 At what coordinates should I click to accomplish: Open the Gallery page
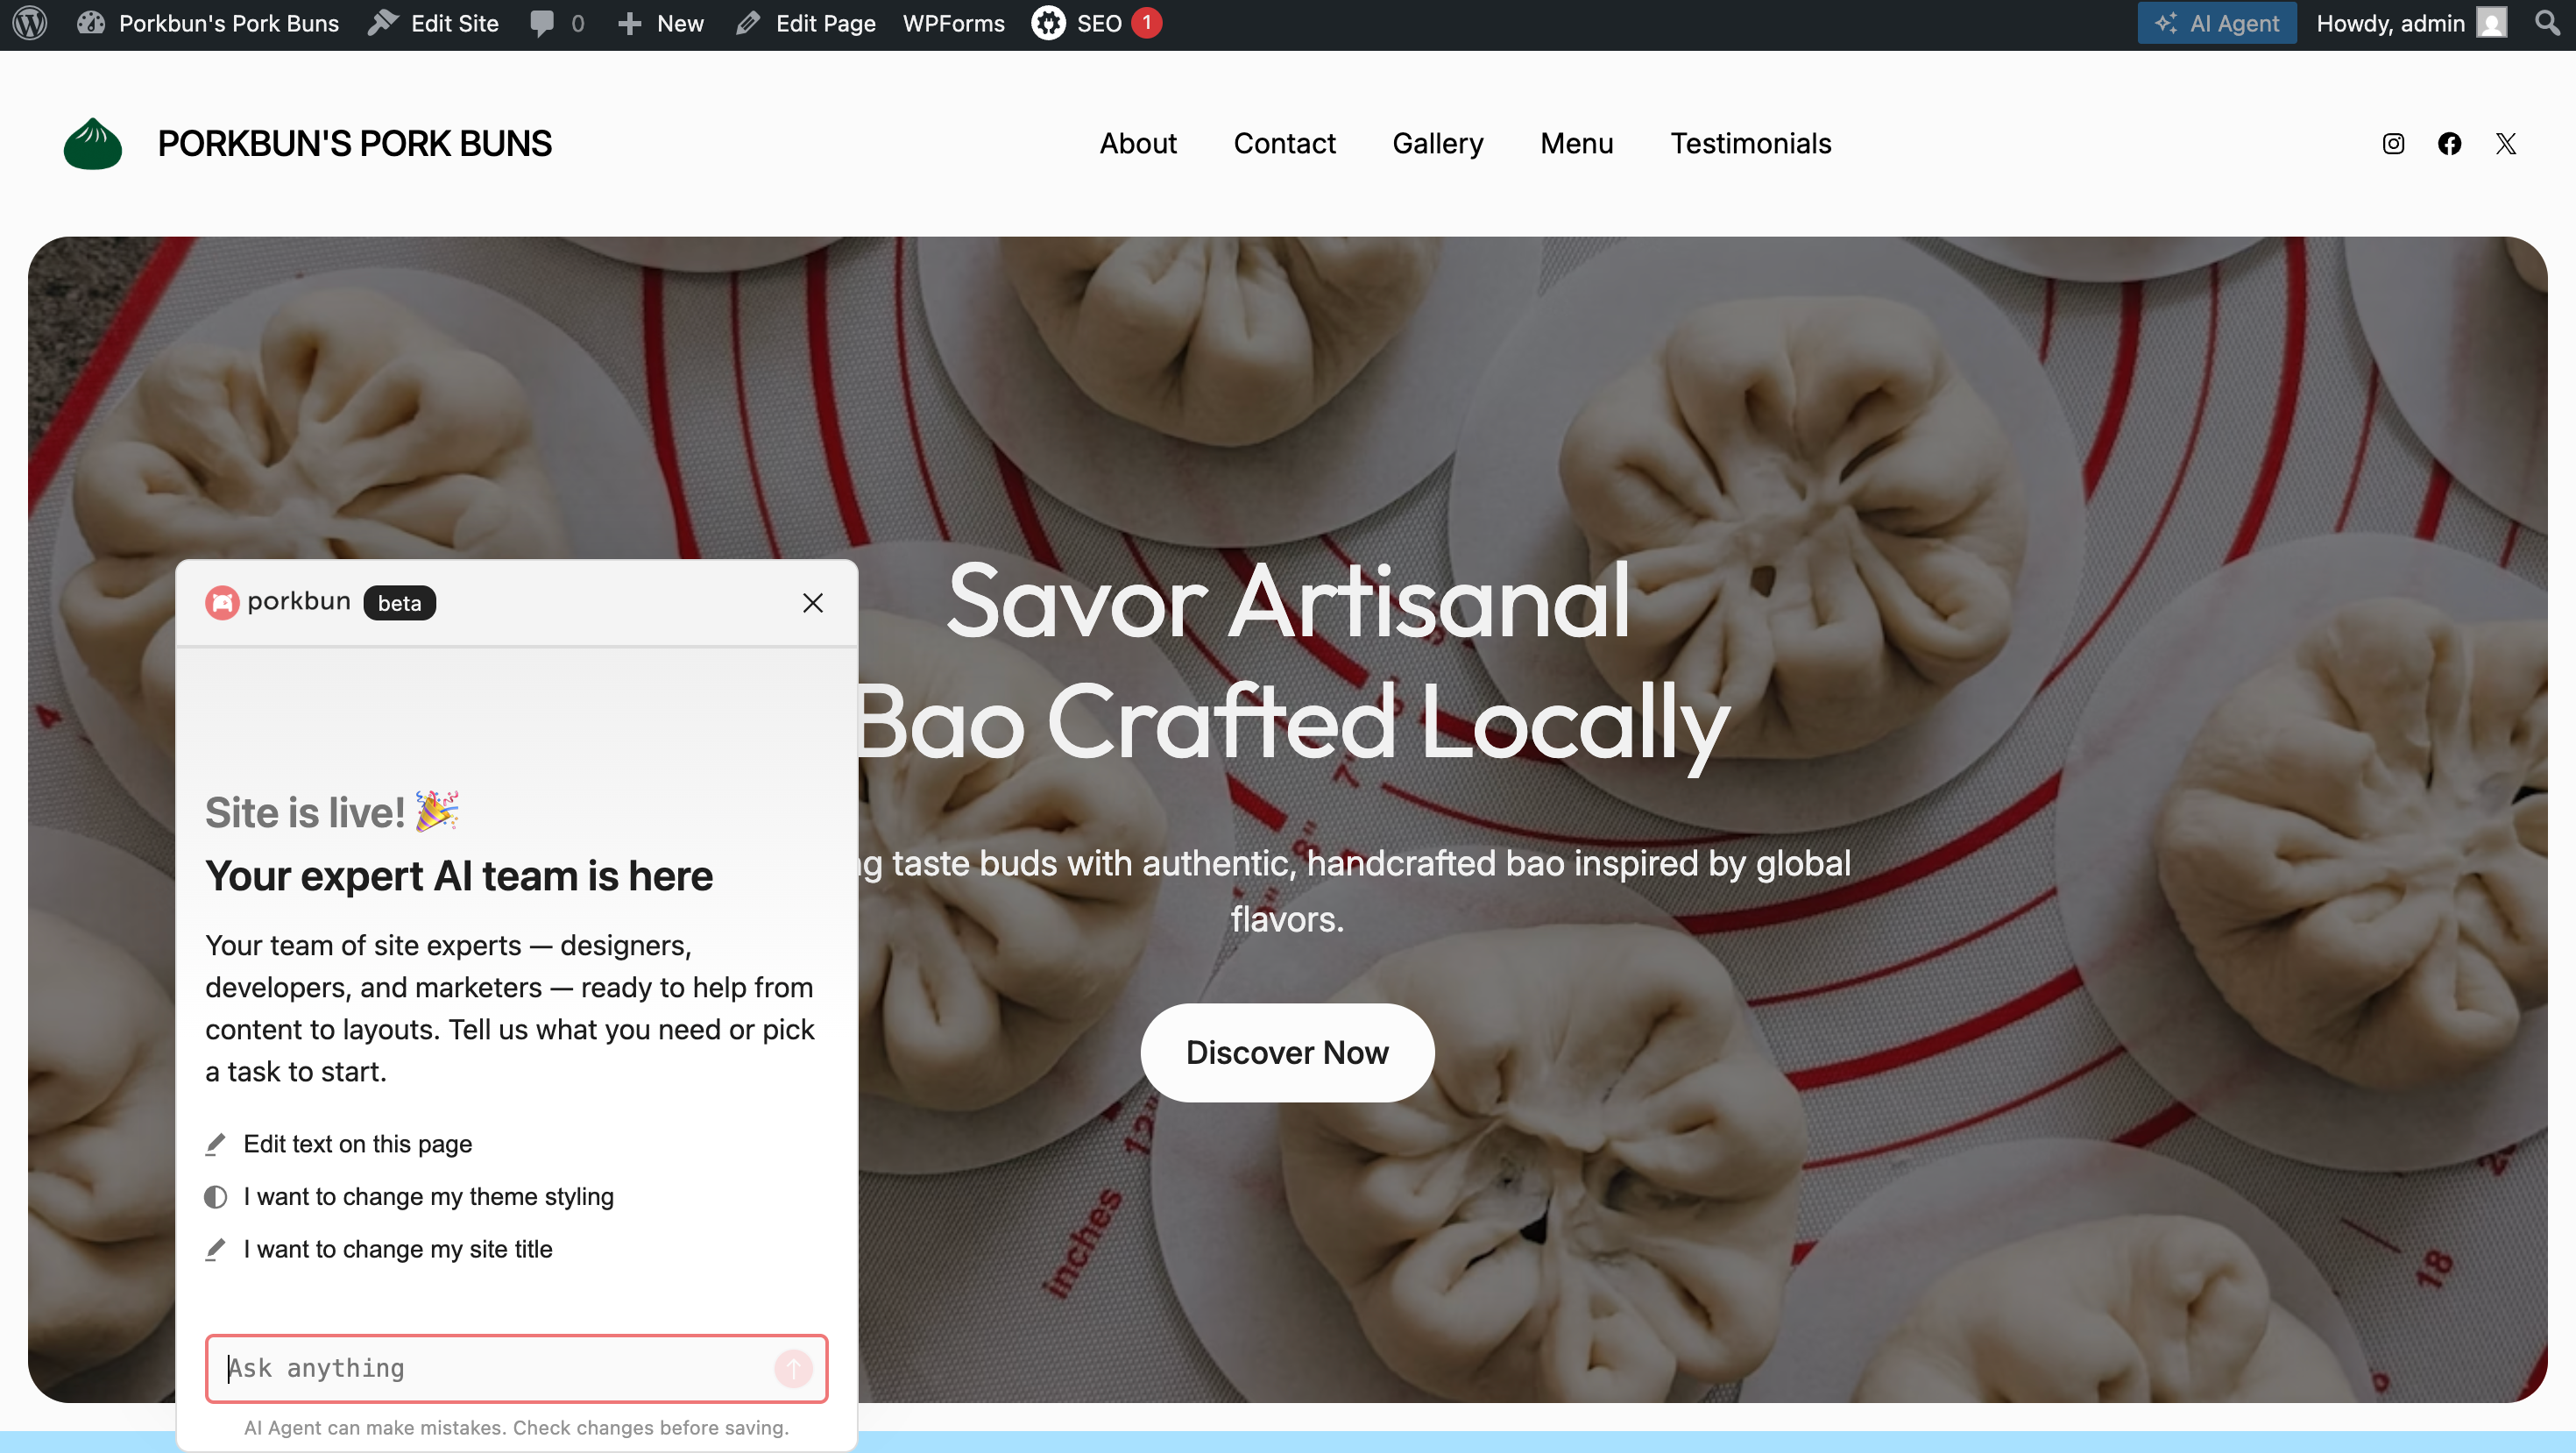(x=1437, y=144)
